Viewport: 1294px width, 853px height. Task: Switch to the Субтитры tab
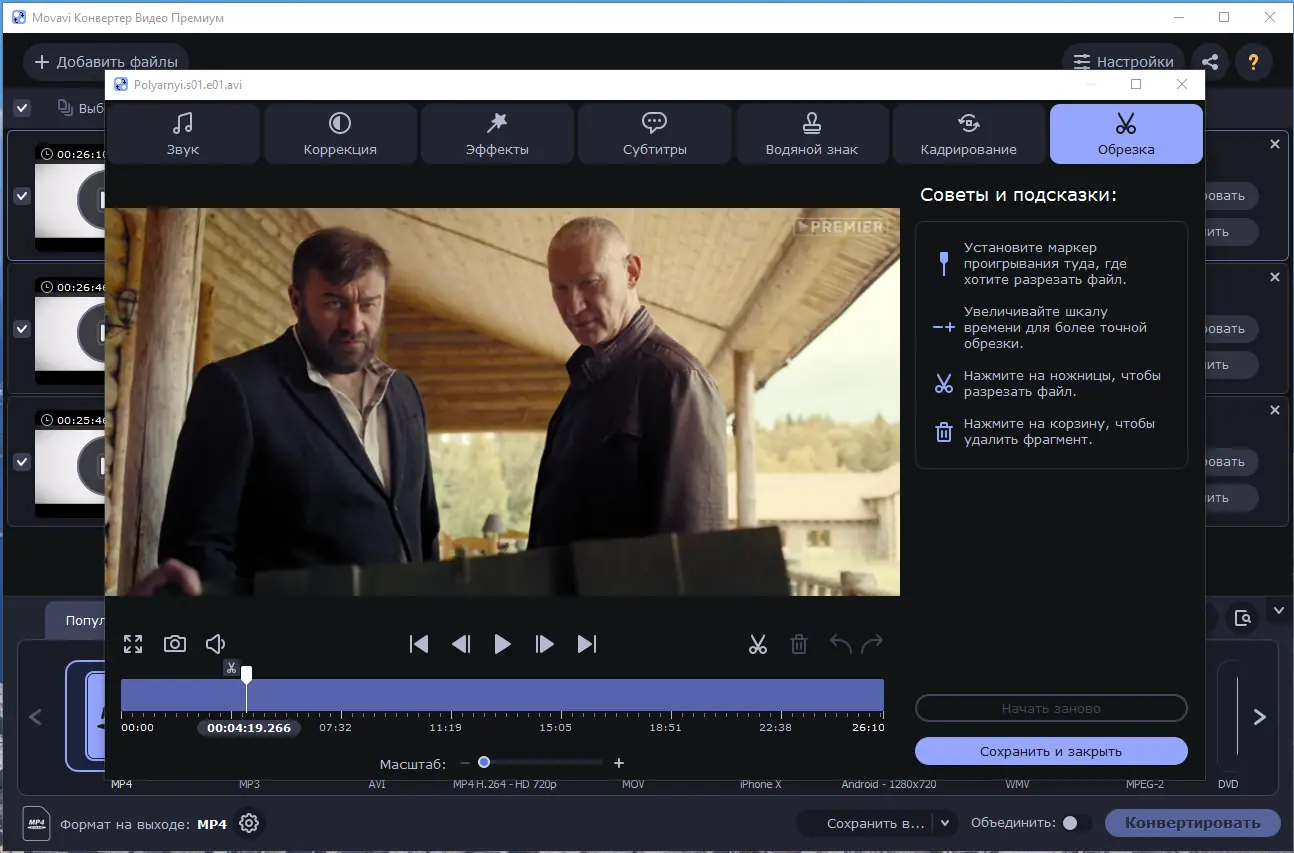(654, 134)
